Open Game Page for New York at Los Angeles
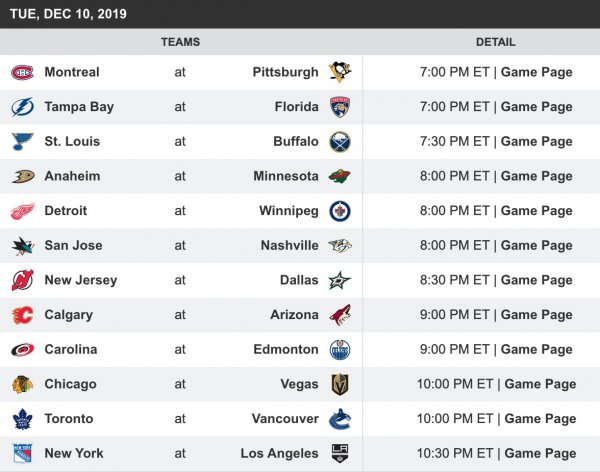The width and height of the screenshot is (600, 472). click(540, 453)
